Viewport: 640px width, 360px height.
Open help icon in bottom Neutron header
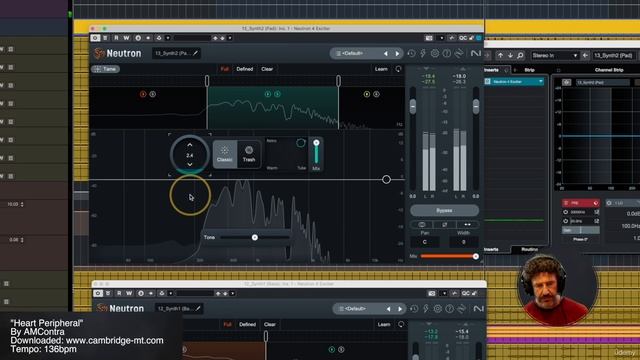(449, 309)
